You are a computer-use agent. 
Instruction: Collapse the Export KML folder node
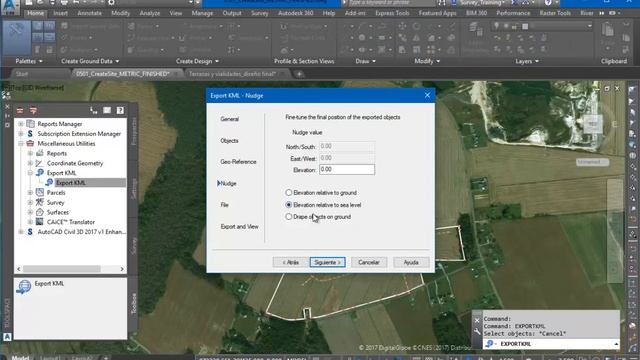tap(30, 173)
